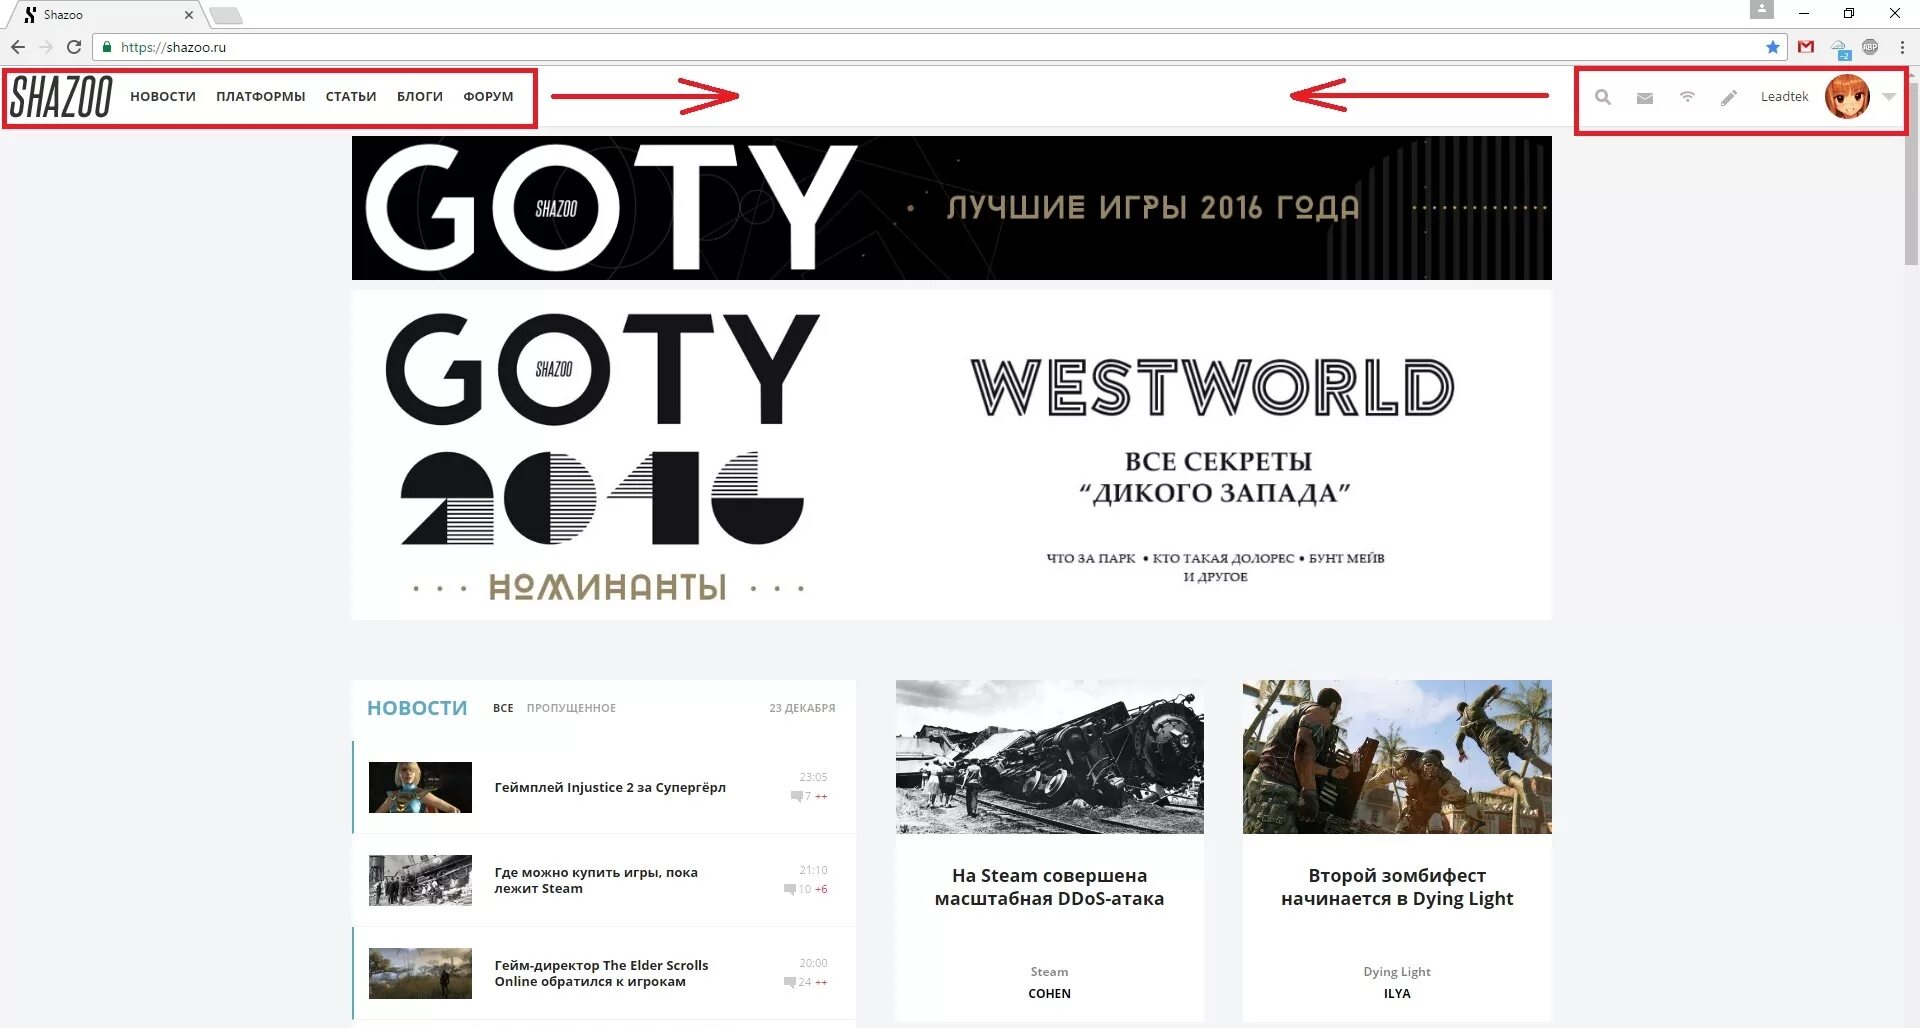Viewport: 1920px width, 1028px height.
Task: Open news Где можно купить игры
Action: [x=596, y=880]
